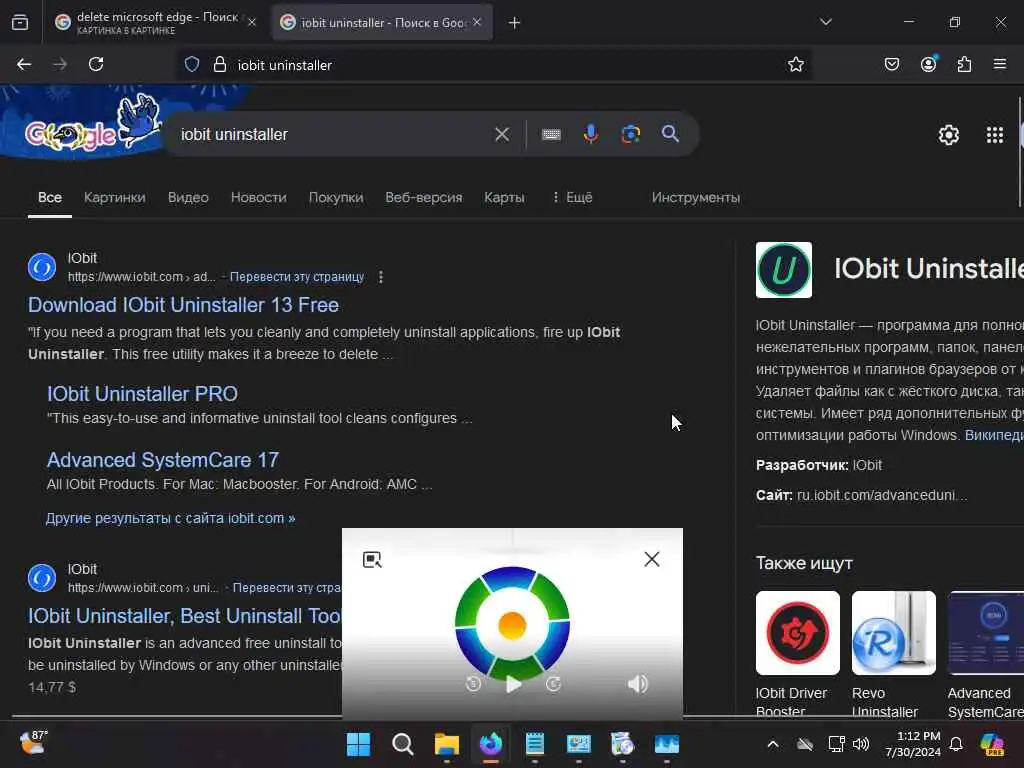Open Другие результаты с сайта iobit.com
The height and width of the screenshot is (768, 1024).
(170, 518)
